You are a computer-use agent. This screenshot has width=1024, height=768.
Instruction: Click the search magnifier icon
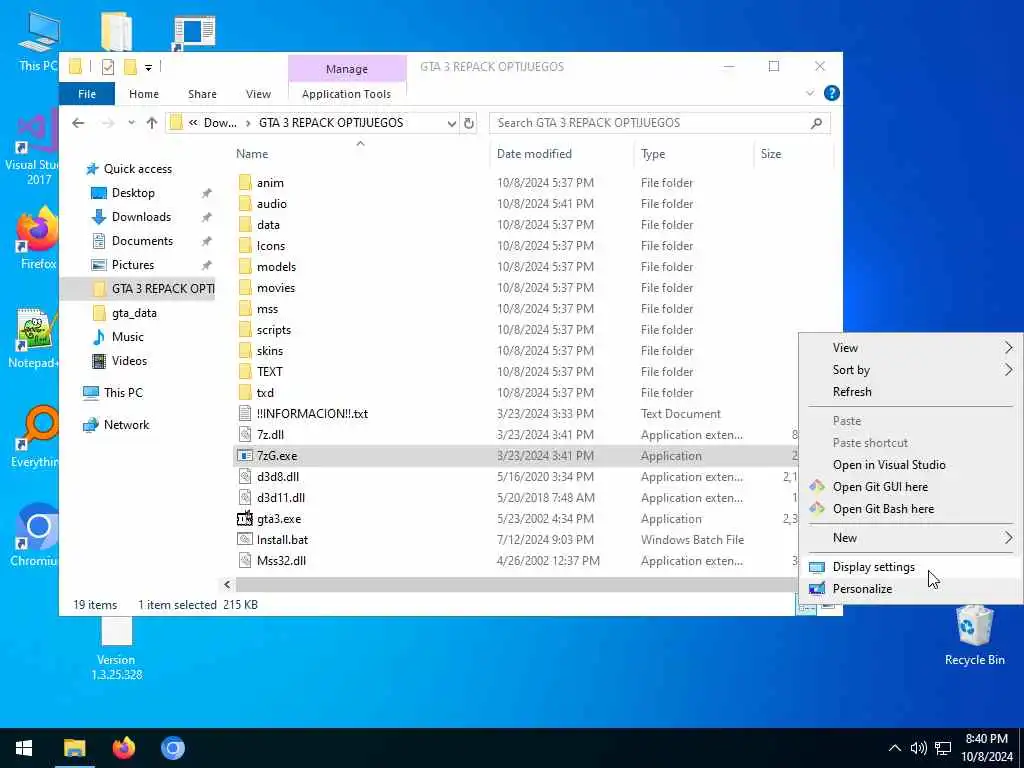[x=816, y=123]
